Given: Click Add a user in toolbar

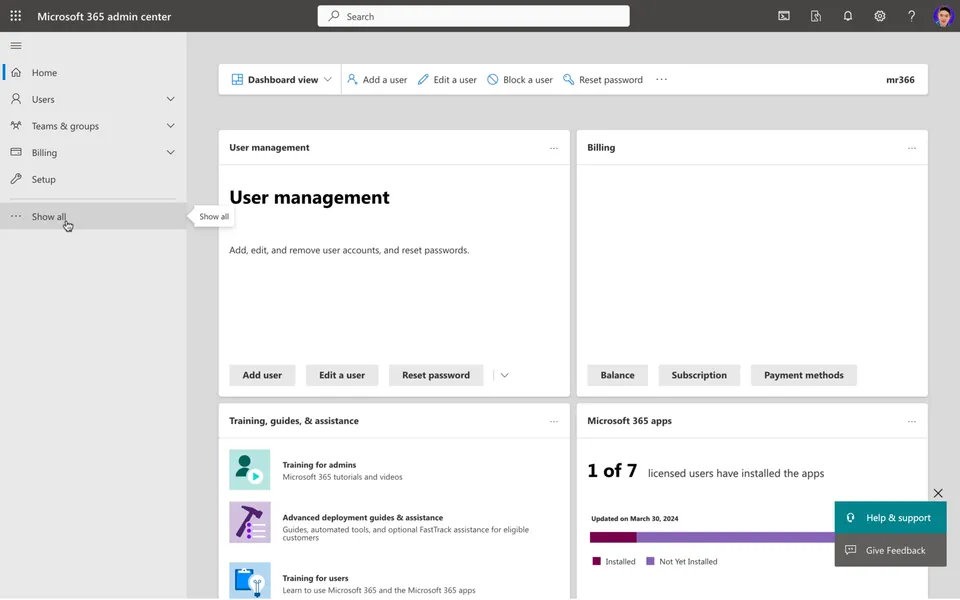Looking at the screenshot, I should click(x=377, y=80).
